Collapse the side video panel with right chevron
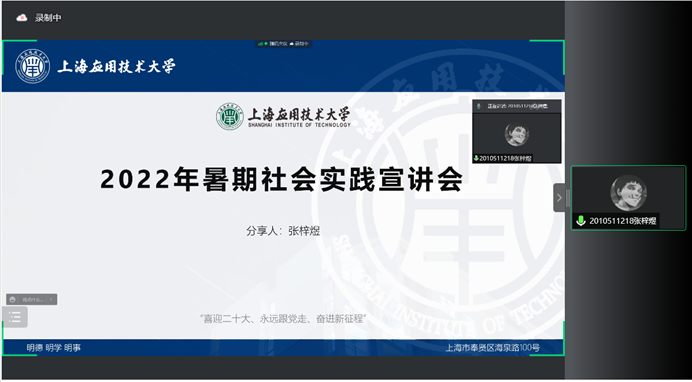This screenshot has height=382, width=692. pos(559,198)
